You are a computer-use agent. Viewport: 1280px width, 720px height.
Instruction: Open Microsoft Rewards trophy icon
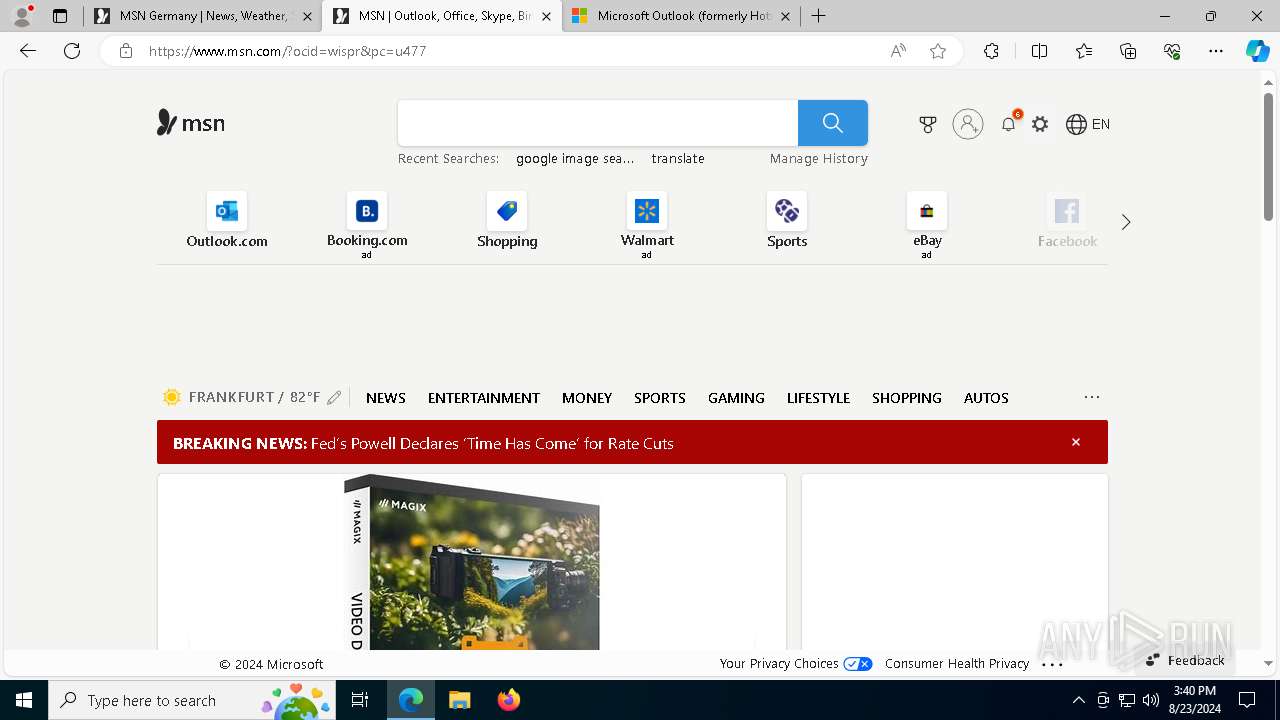tap(928, 124)
